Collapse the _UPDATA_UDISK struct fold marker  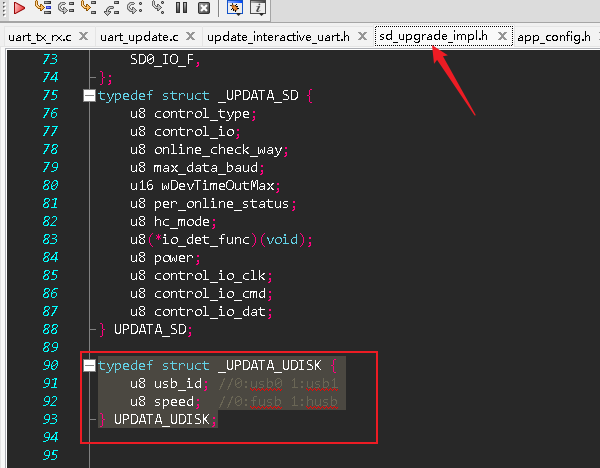[x=89, y=365]
